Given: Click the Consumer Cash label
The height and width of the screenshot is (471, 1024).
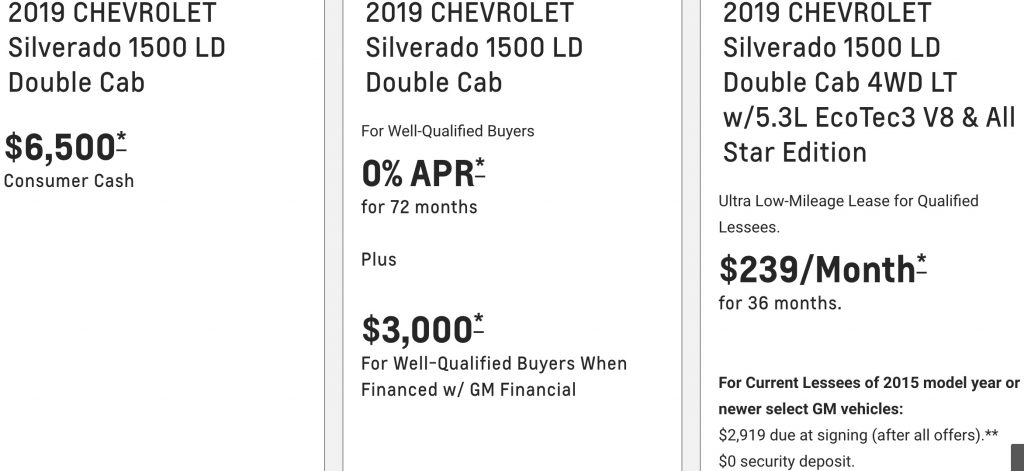Looking at the screenshot, I should point(69,181).
